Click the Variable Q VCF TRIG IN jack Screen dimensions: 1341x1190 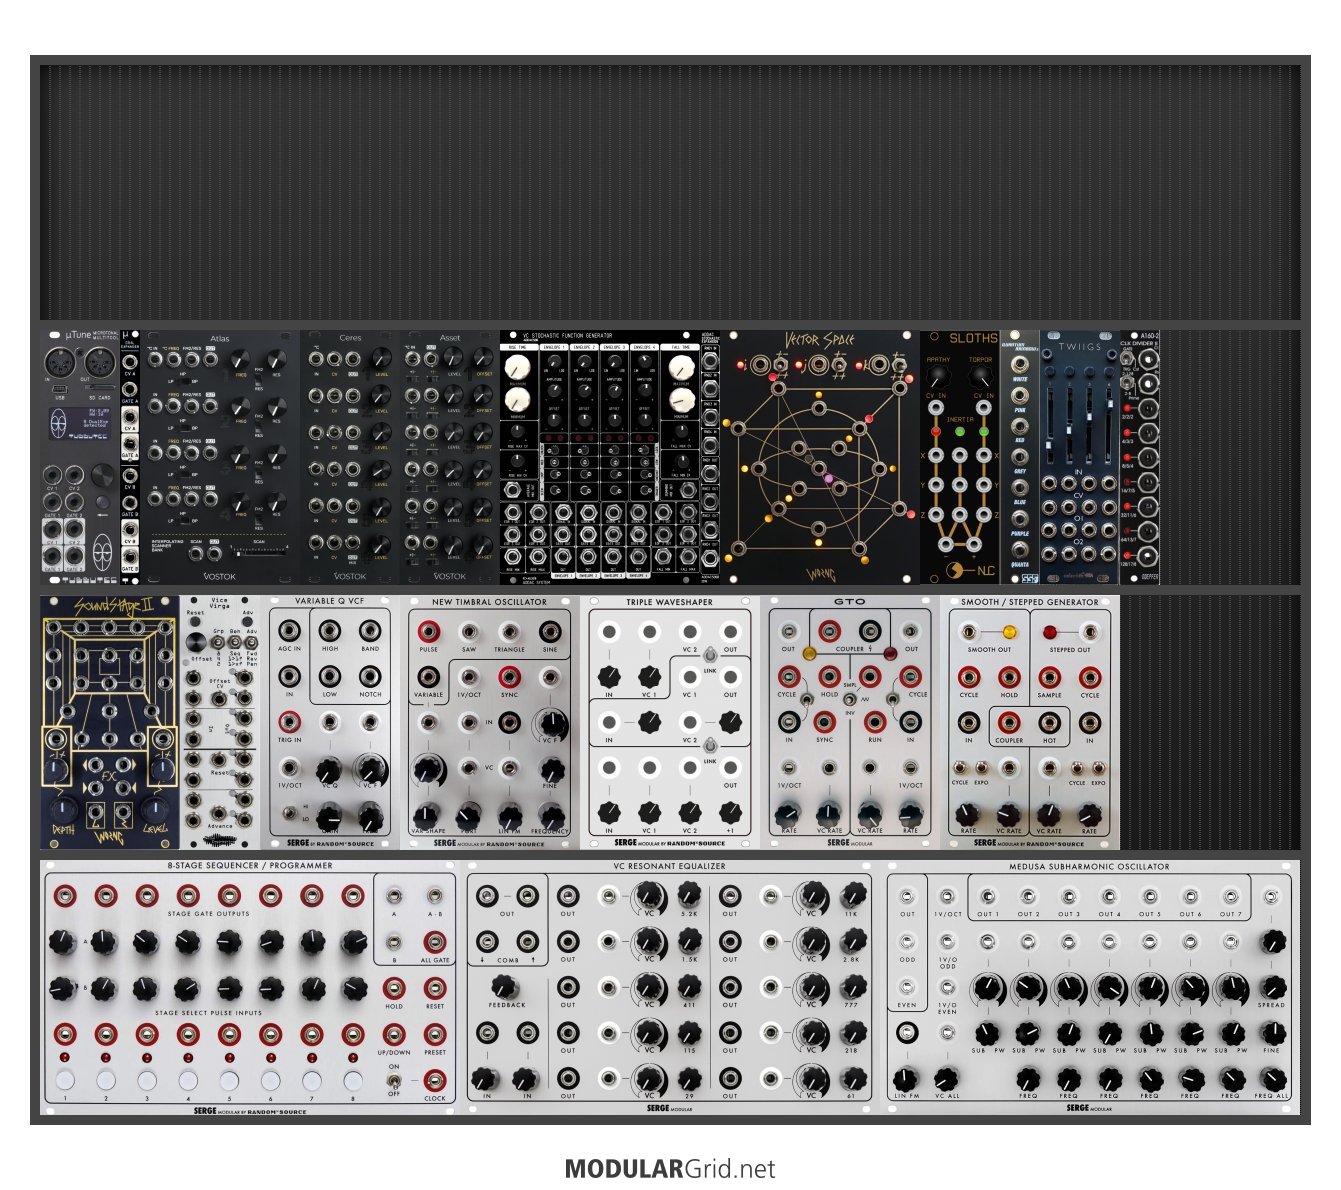tap(290, 722)
